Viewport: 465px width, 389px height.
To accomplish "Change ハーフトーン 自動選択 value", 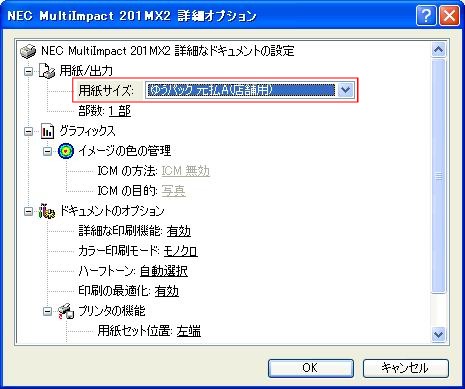I will [x=163, y=271].
